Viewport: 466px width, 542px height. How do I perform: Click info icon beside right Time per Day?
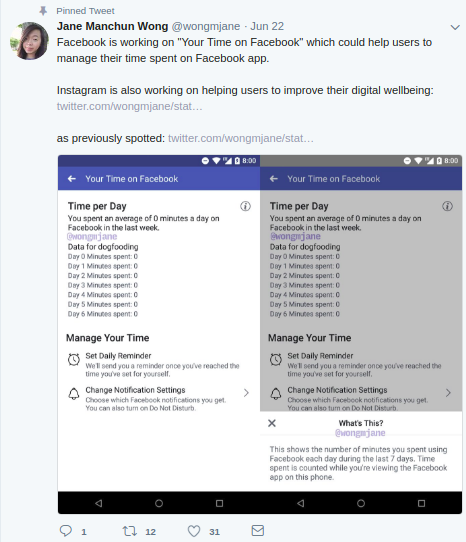pos(447,206)
